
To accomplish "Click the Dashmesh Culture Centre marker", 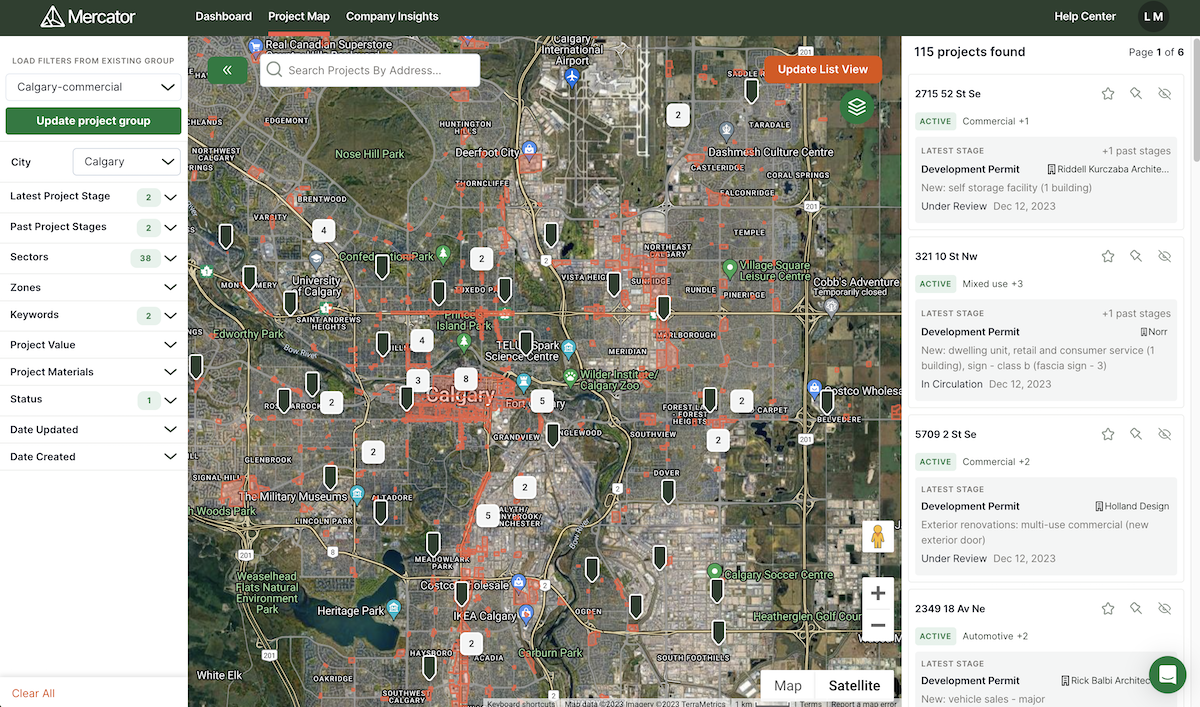I will pyautogui.click(x=726, y=132).
